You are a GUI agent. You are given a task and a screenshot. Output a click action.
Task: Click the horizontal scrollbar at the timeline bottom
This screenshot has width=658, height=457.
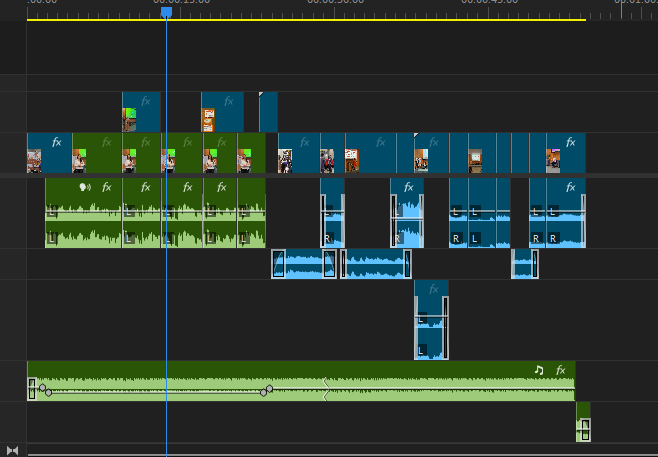pyautogui.click(x=342, y=454)
